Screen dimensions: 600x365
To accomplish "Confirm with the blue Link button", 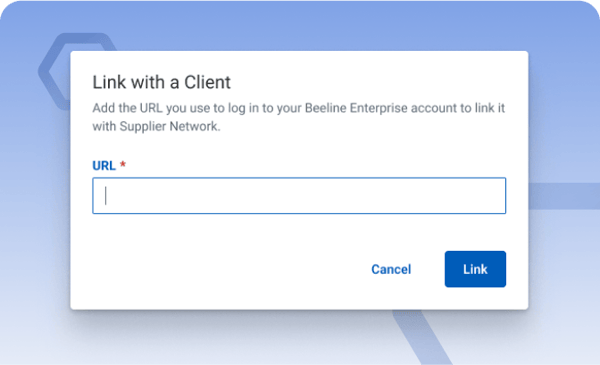I will pyautogui.click(x=475, y=269).
